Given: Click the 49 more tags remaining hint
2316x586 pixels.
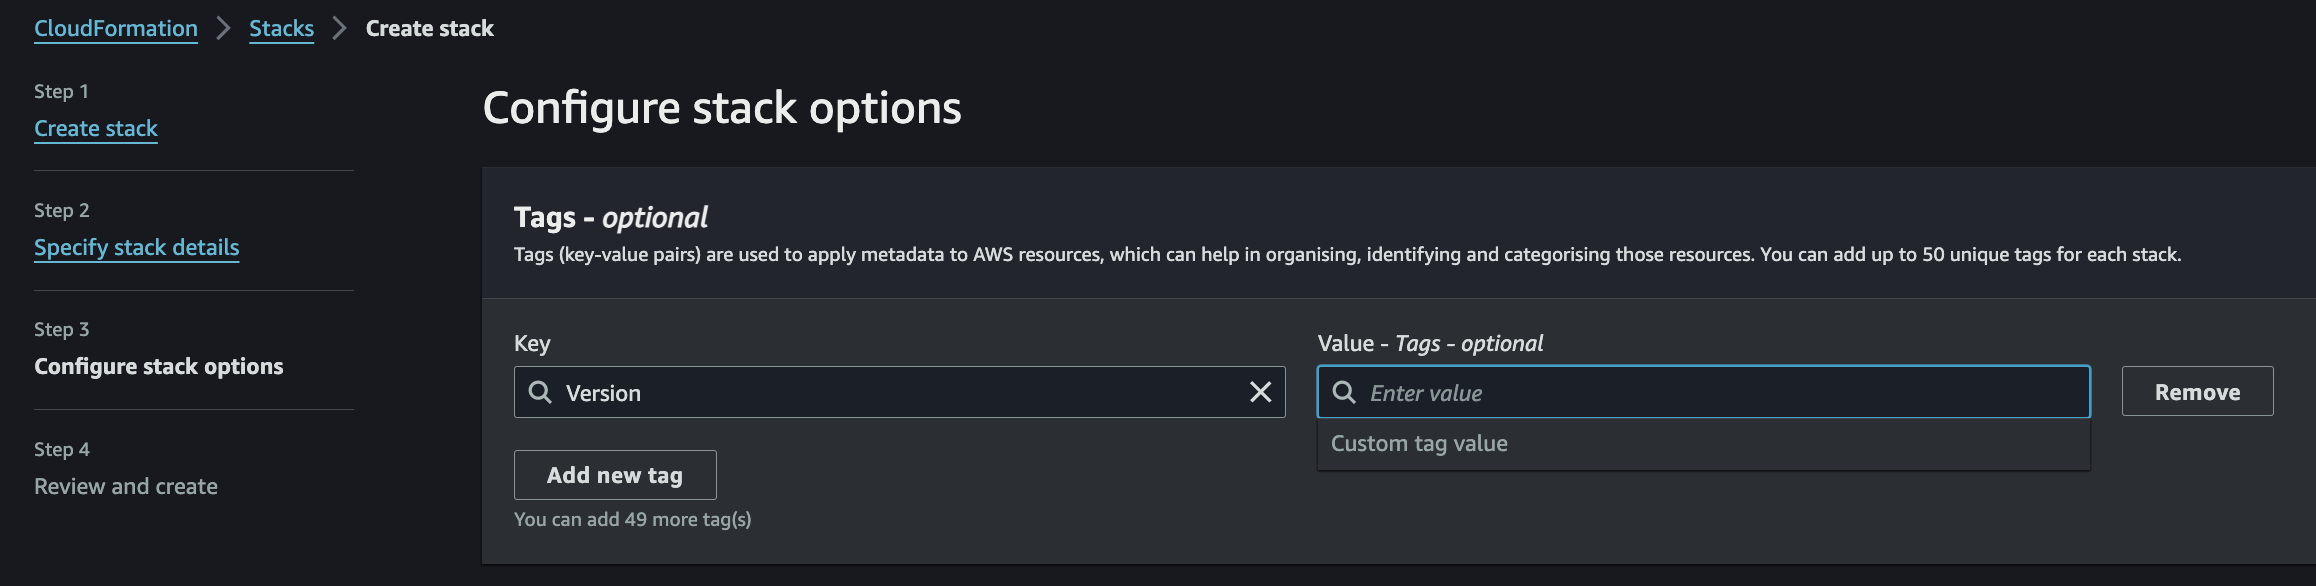Looking at the screenshot, I should tap(633, 519).
